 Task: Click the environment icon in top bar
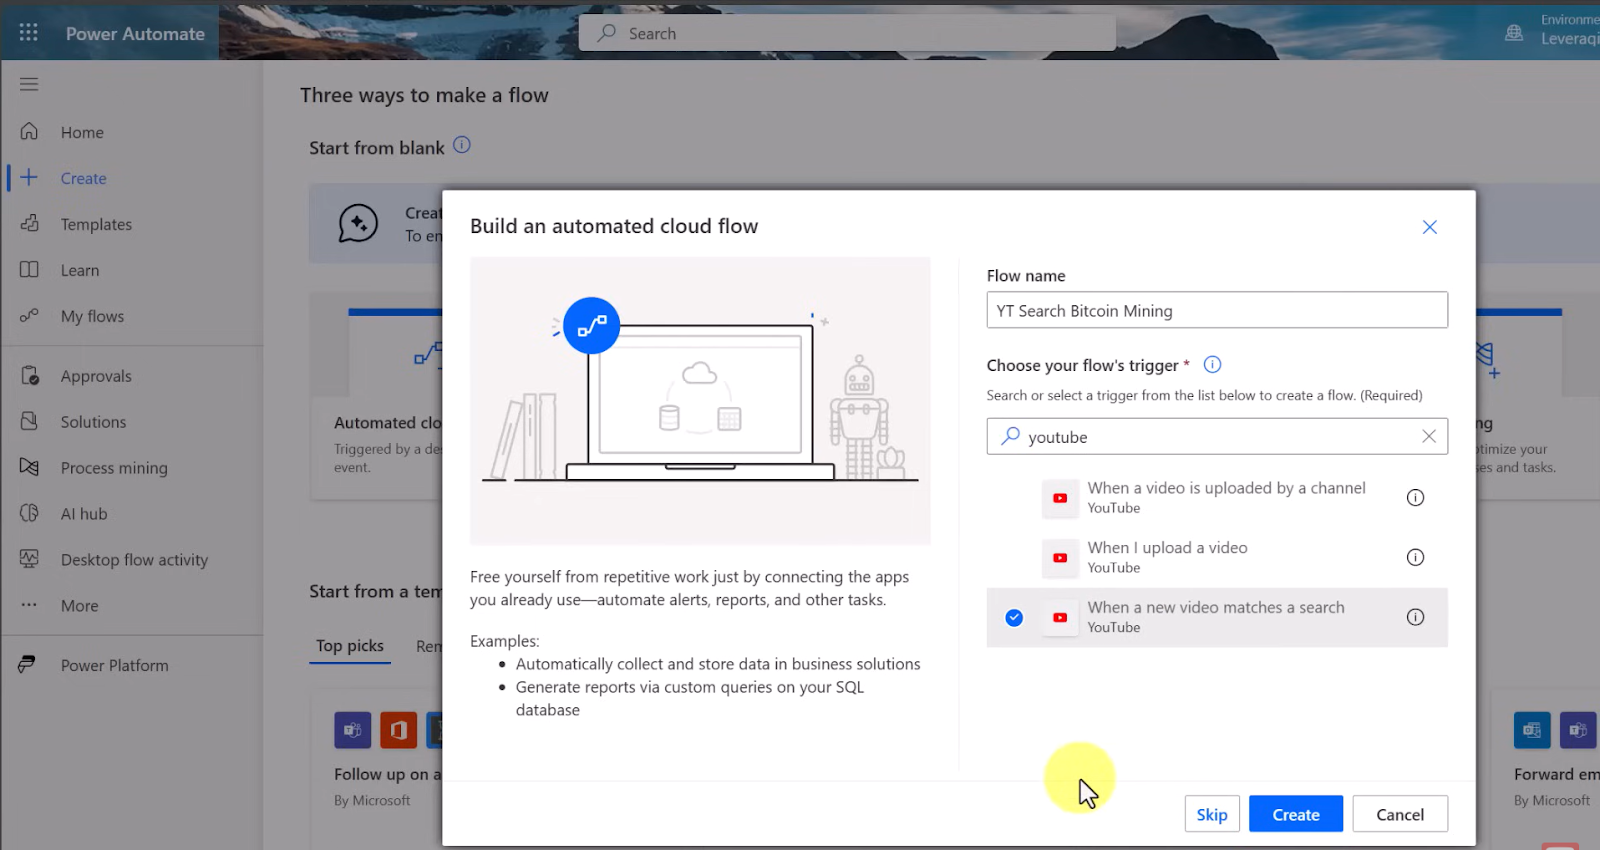(x=1514, y=33)
